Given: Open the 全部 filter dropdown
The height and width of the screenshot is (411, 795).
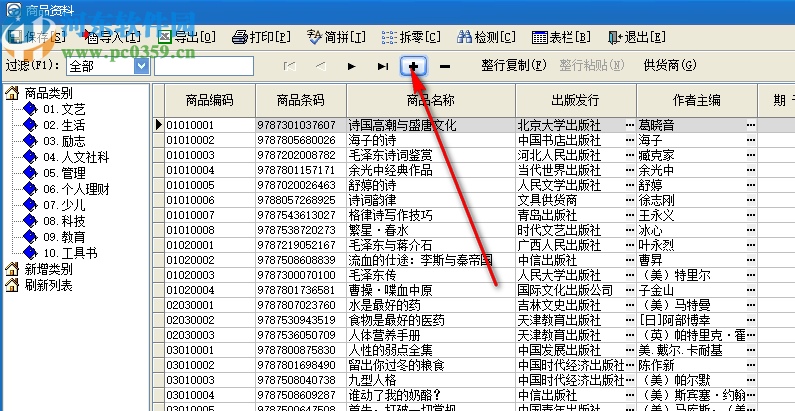Looking at the screenshot, I should (x=142, y=66).
